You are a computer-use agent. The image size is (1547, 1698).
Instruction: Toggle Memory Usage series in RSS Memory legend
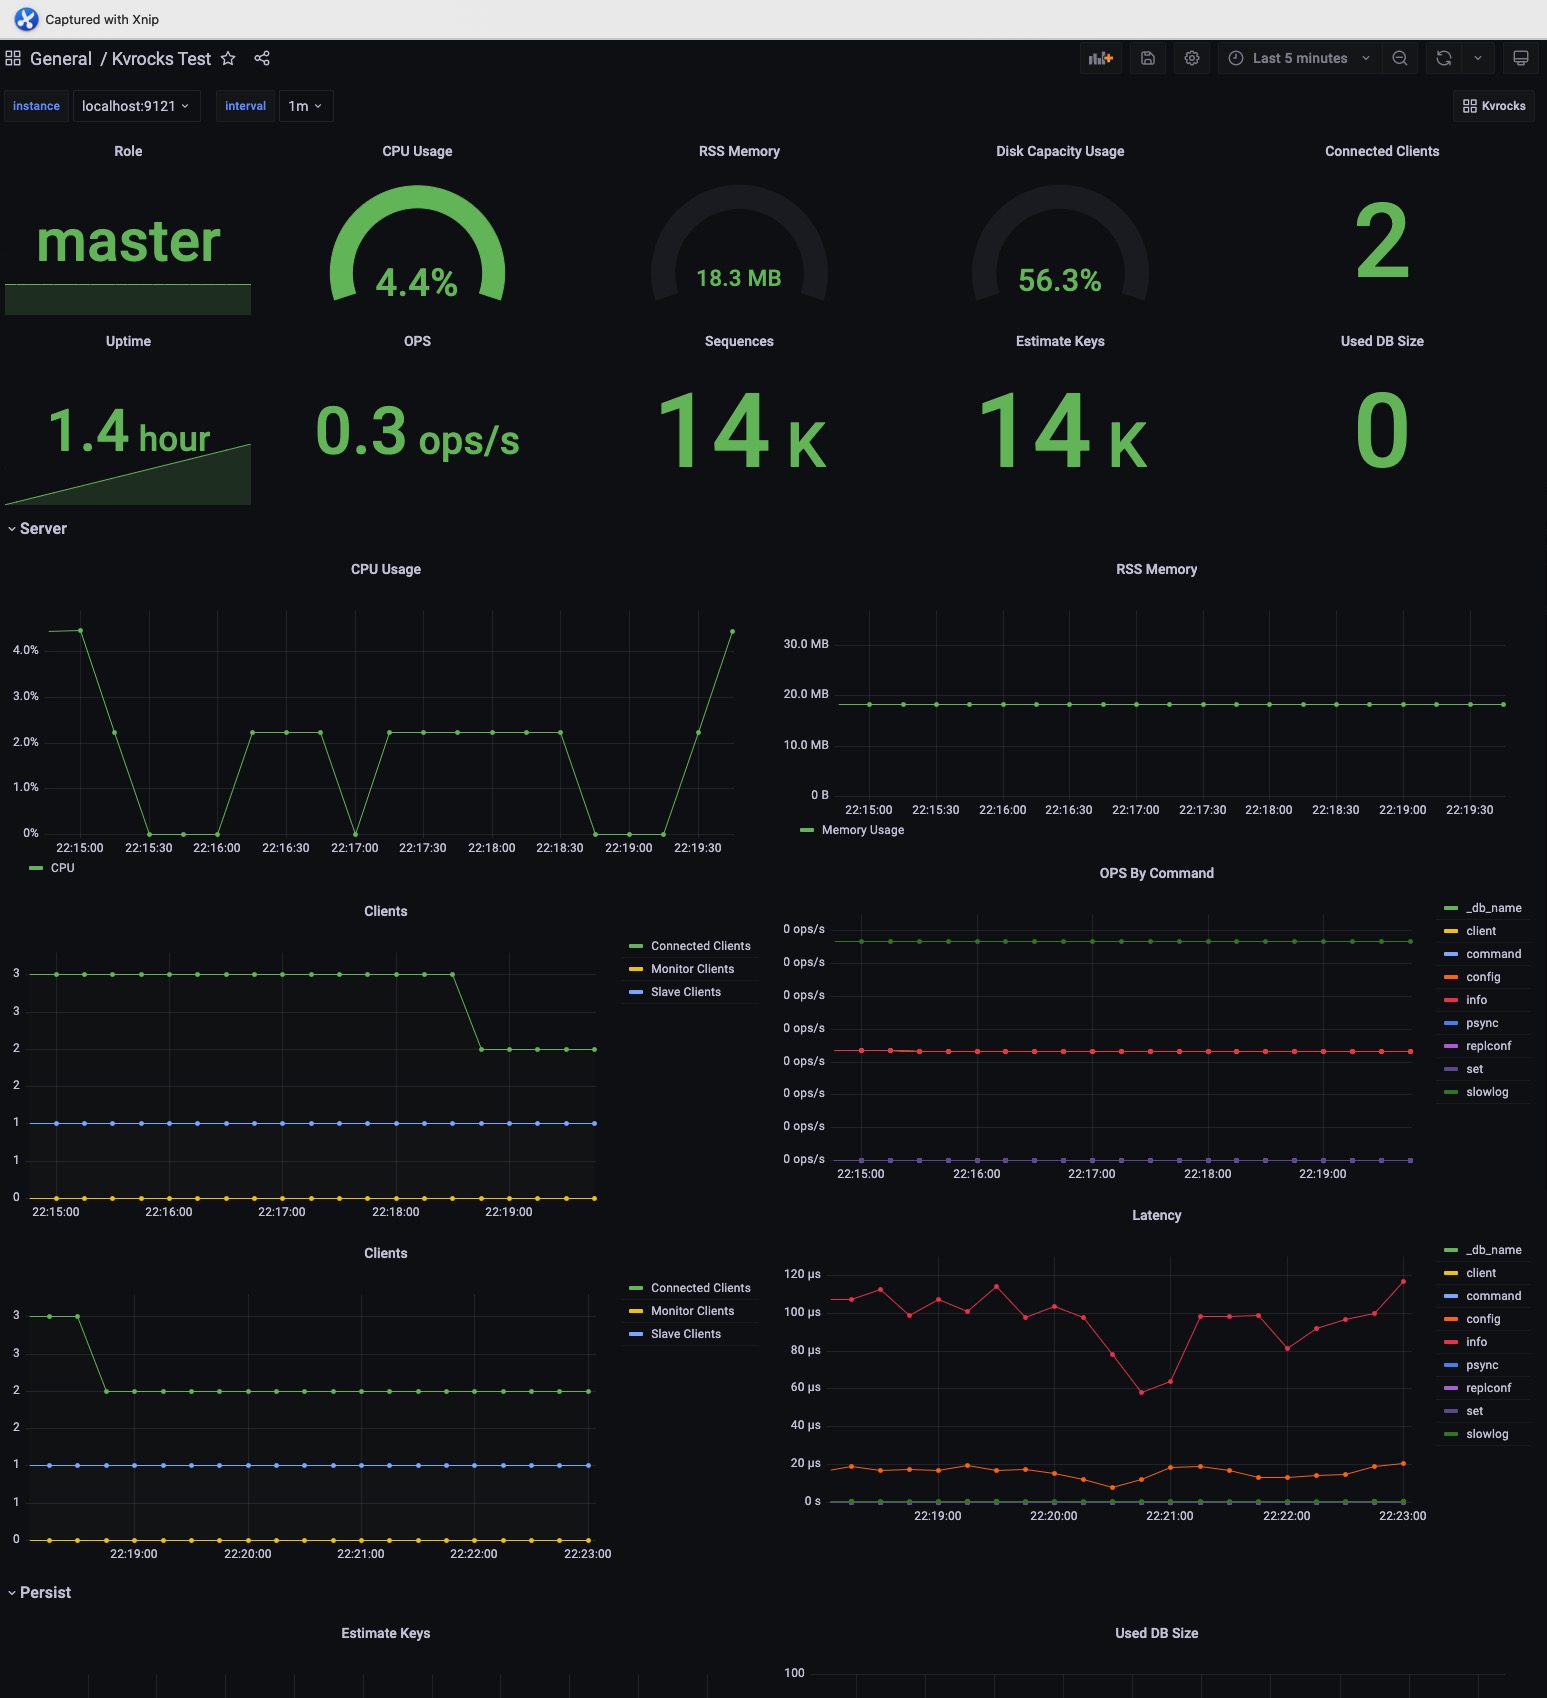pyautogui.click(x=862, y=830)
